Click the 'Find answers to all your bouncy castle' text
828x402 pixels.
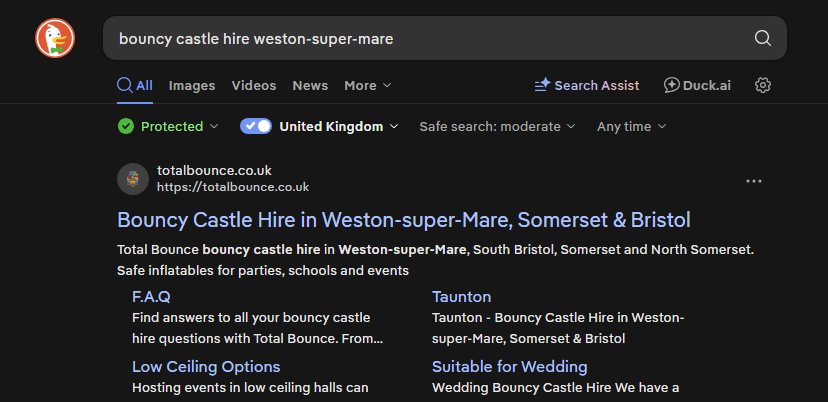(x=251, y=318)
